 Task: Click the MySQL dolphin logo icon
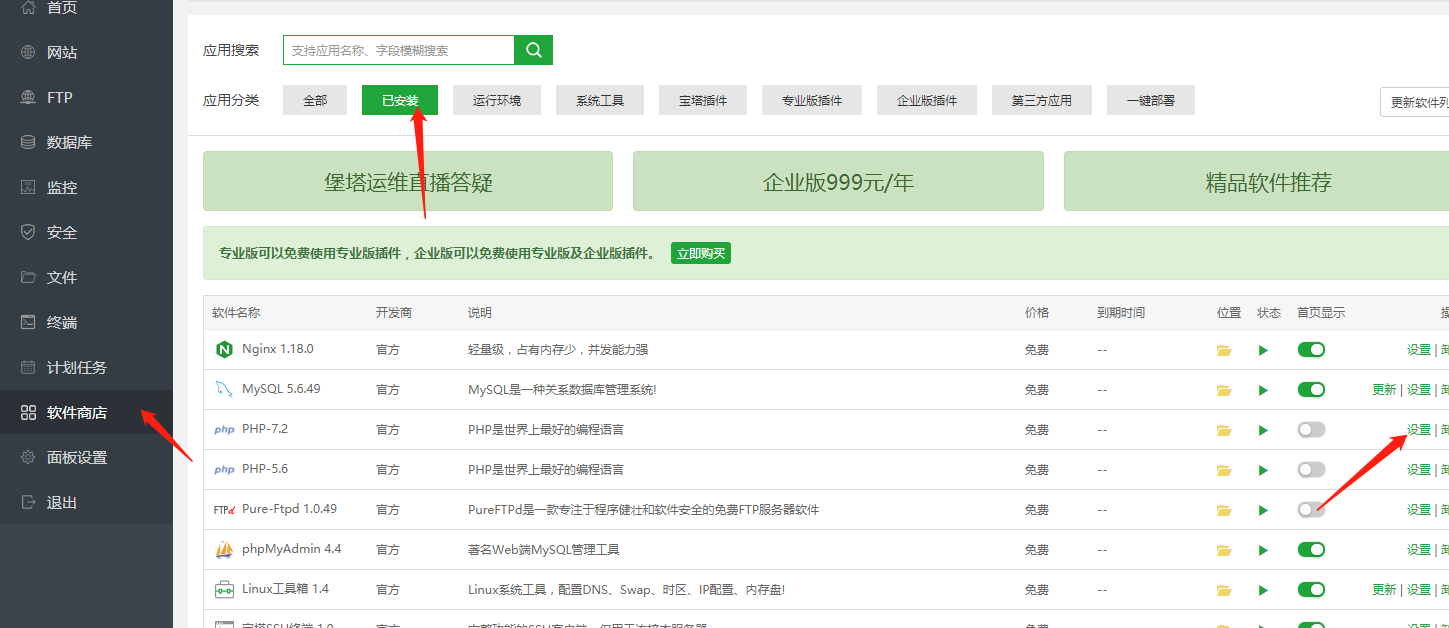click(x=224, y=389)
